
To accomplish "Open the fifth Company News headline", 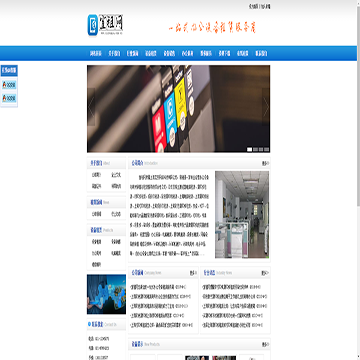I will [x=156, y=325].
